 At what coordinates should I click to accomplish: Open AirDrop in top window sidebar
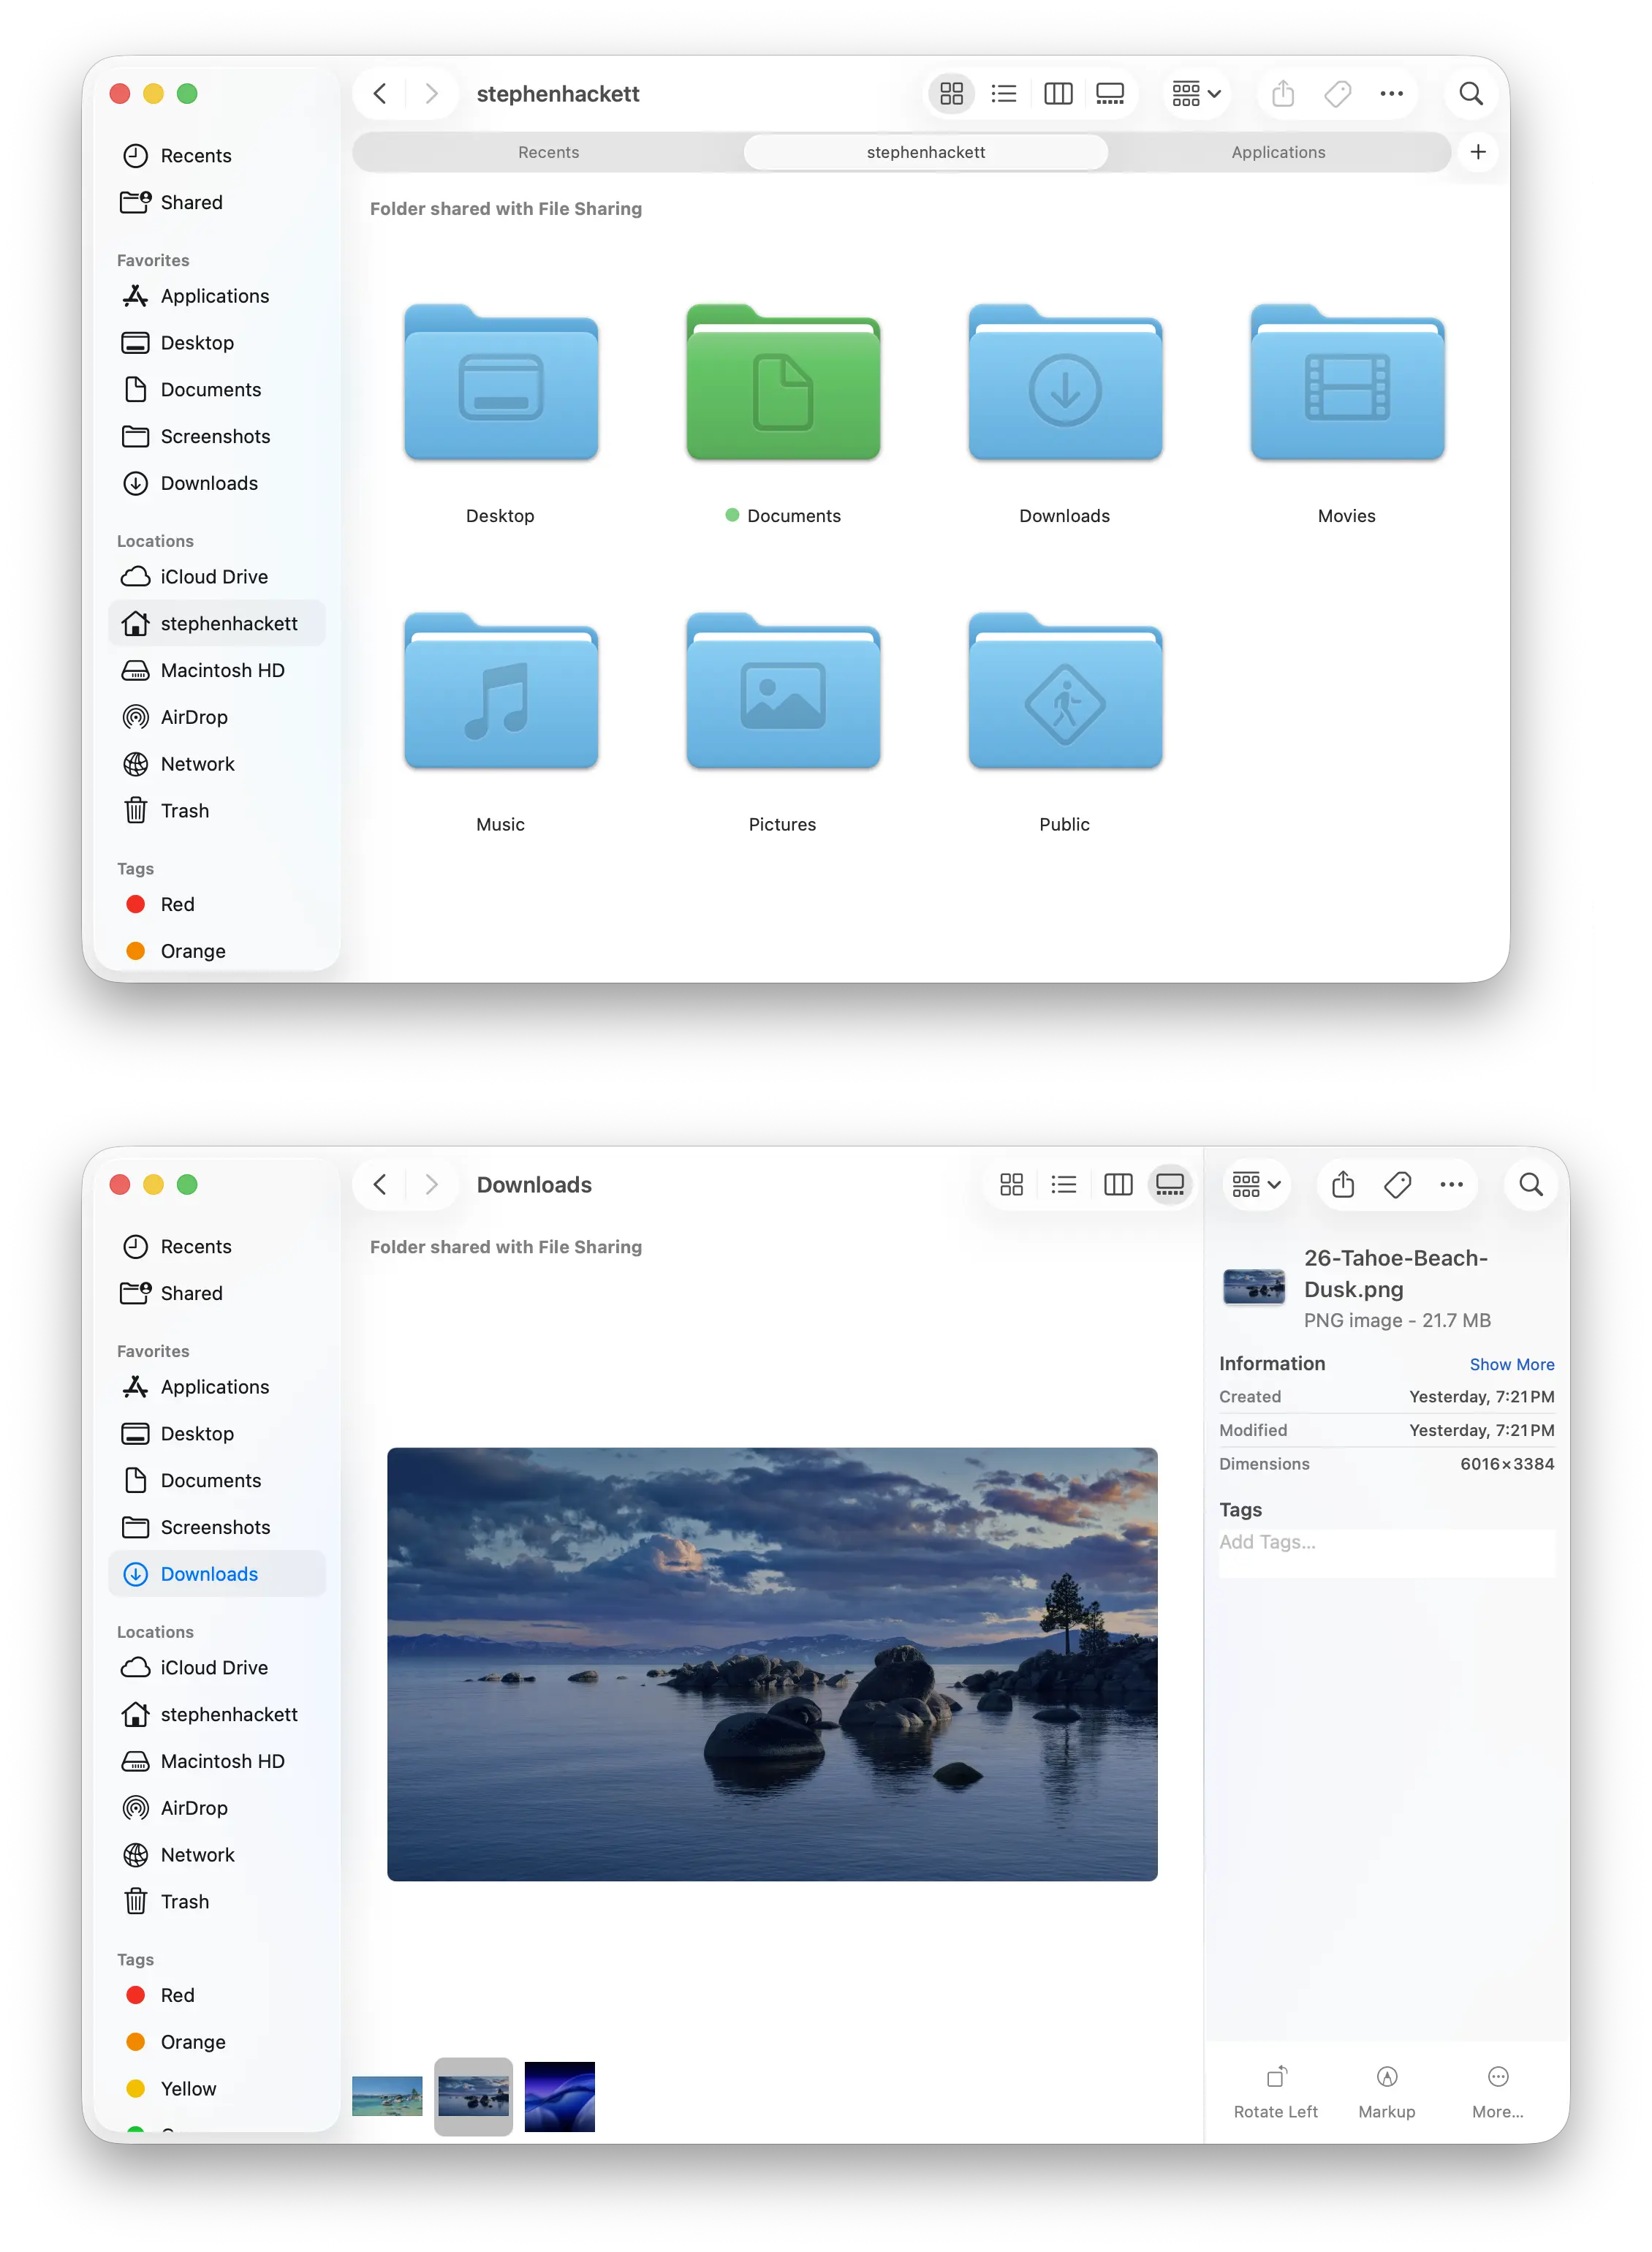click(217, 717)
